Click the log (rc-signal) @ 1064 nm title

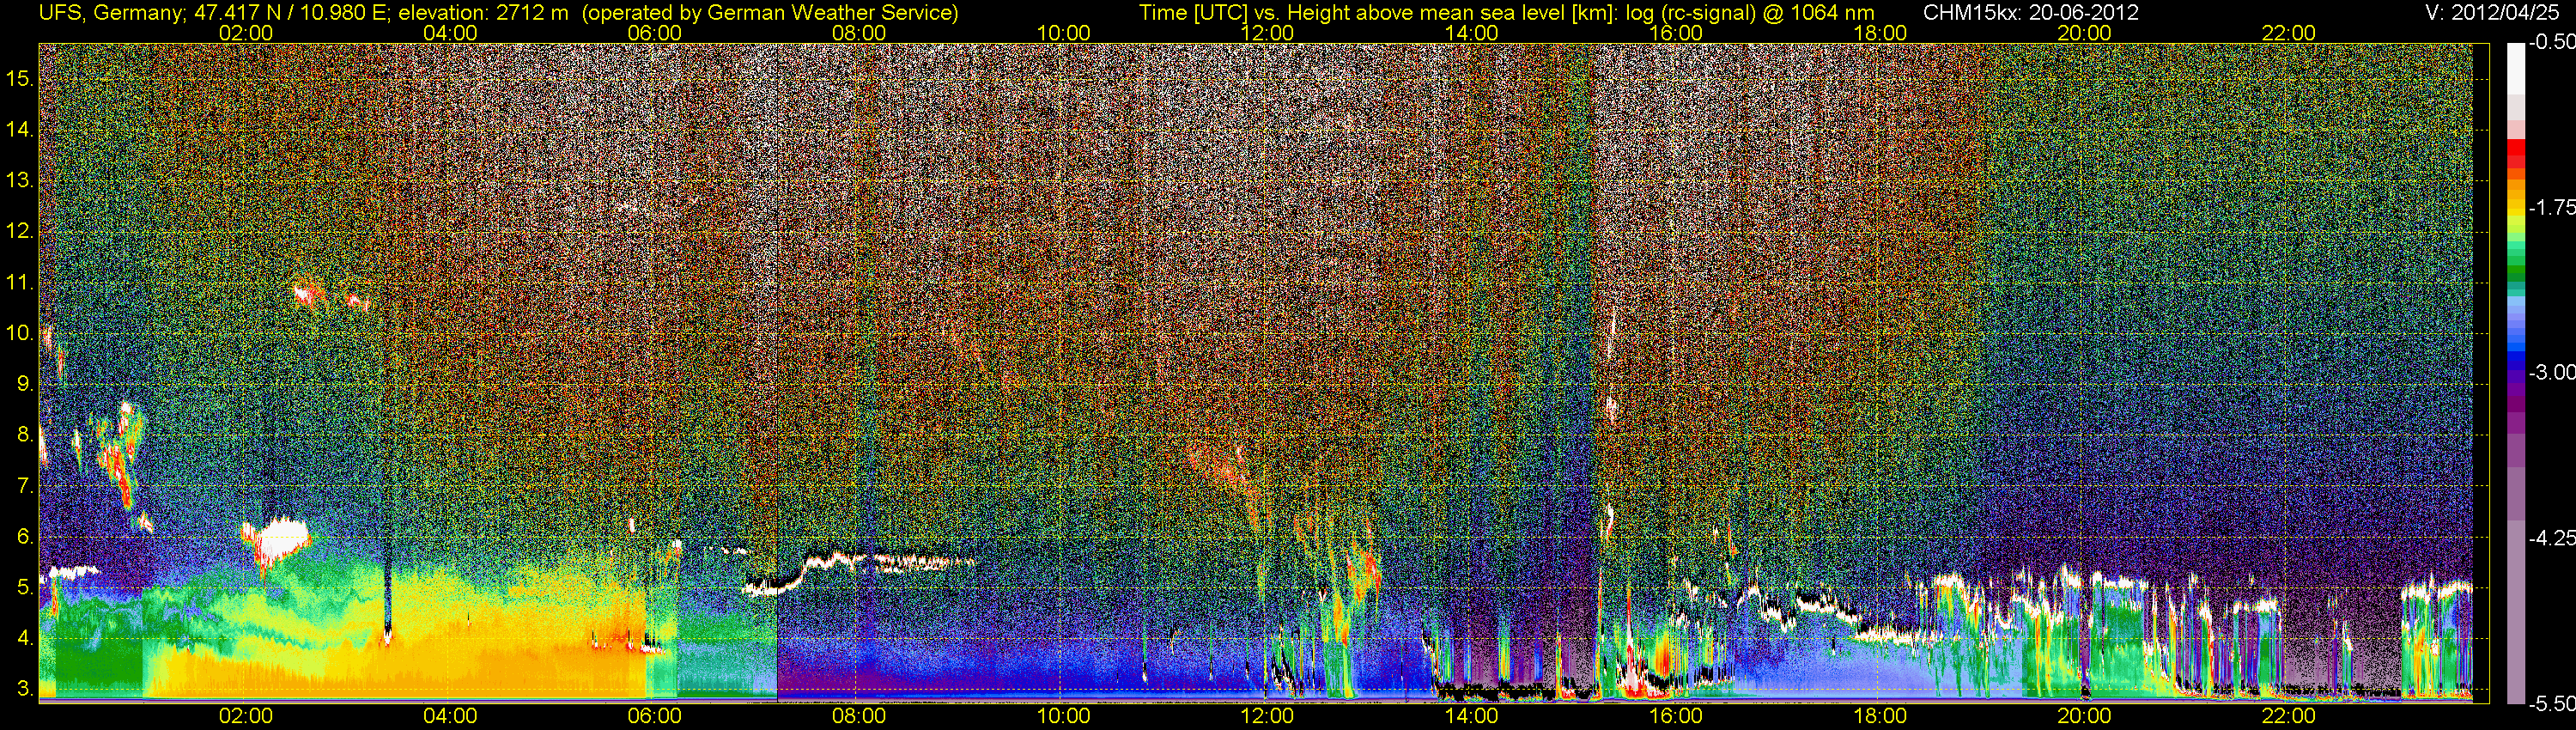[1750, 13]
